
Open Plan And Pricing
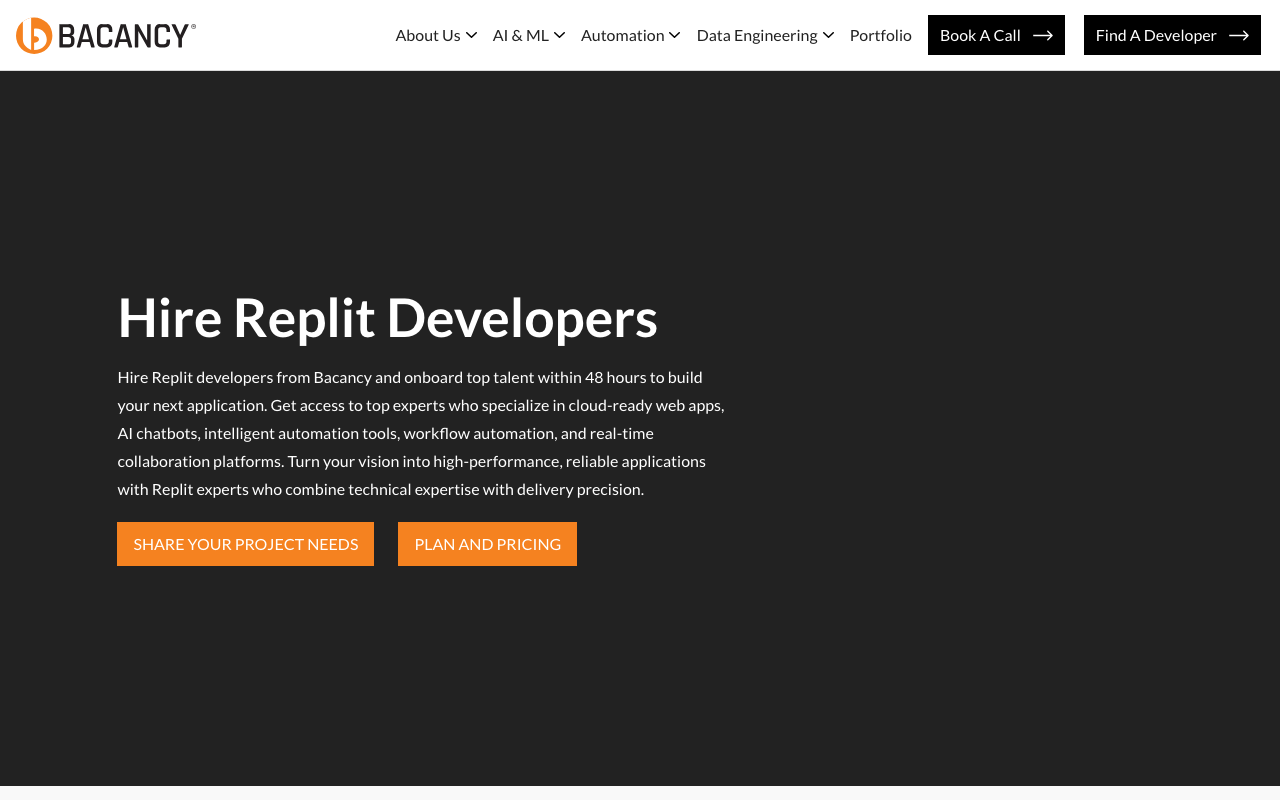pos(487,544)
